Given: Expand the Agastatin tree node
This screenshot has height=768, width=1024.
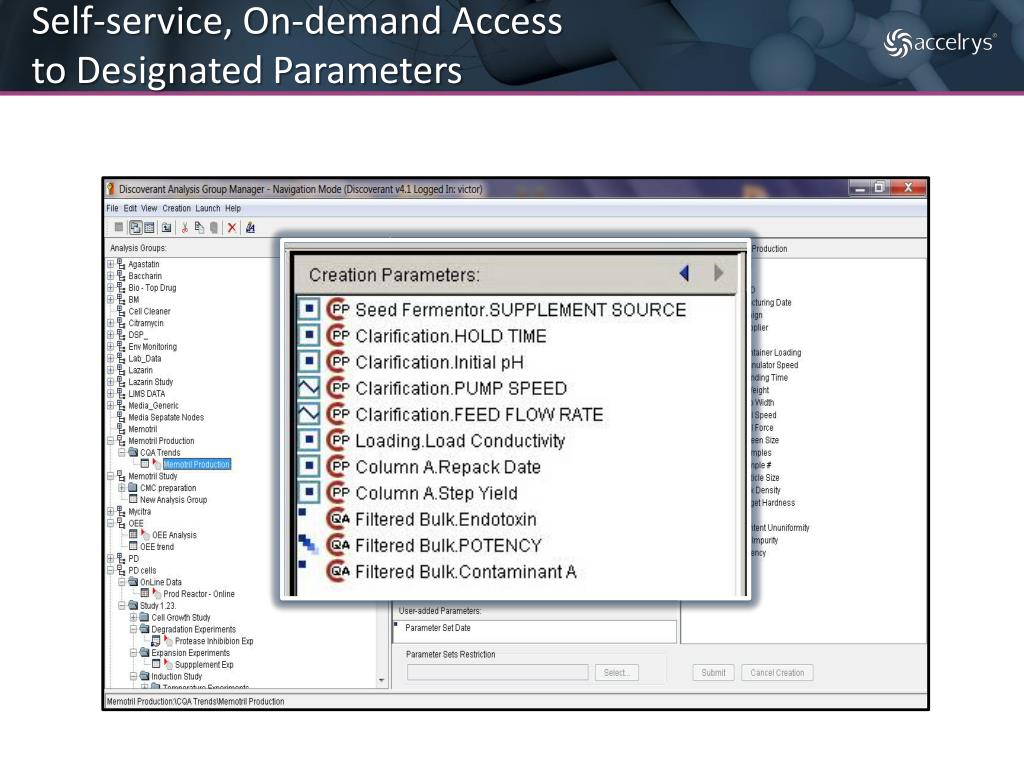Looking at the screenshot, I should tap(111, 264).
